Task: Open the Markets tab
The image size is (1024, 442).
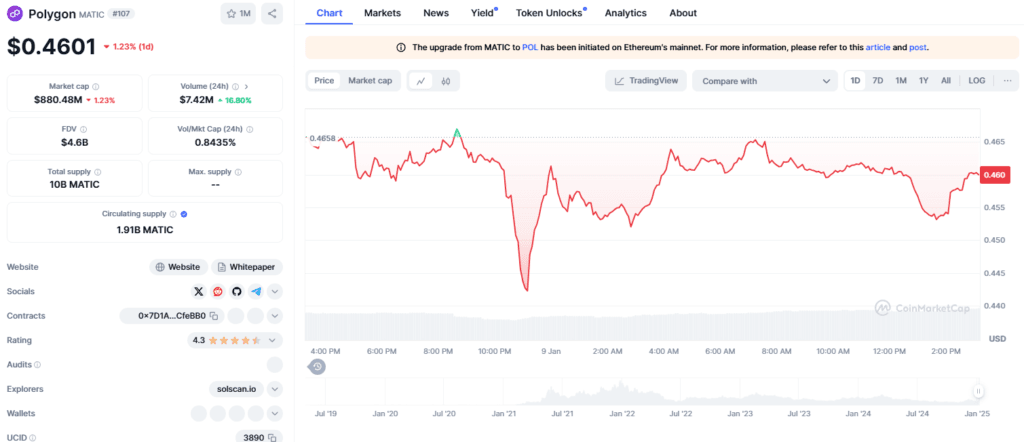Action: 383,12
